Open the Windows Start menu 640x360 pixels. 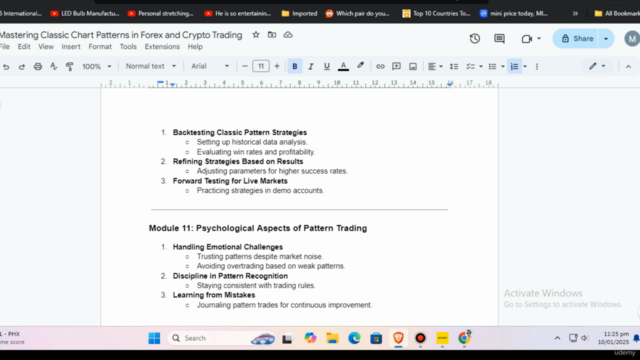pos(154,338)
